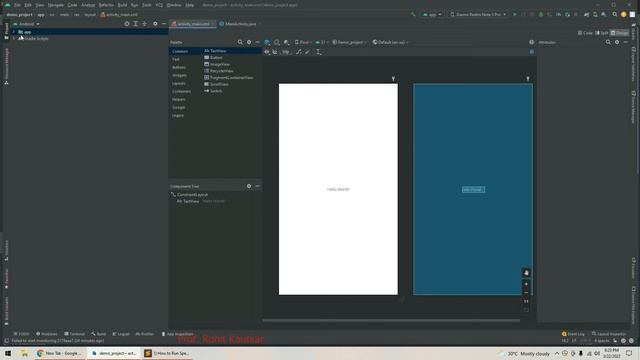The image size is (640, 360).
Task: Open Android project view dropdown
Action: click(26, 24)
